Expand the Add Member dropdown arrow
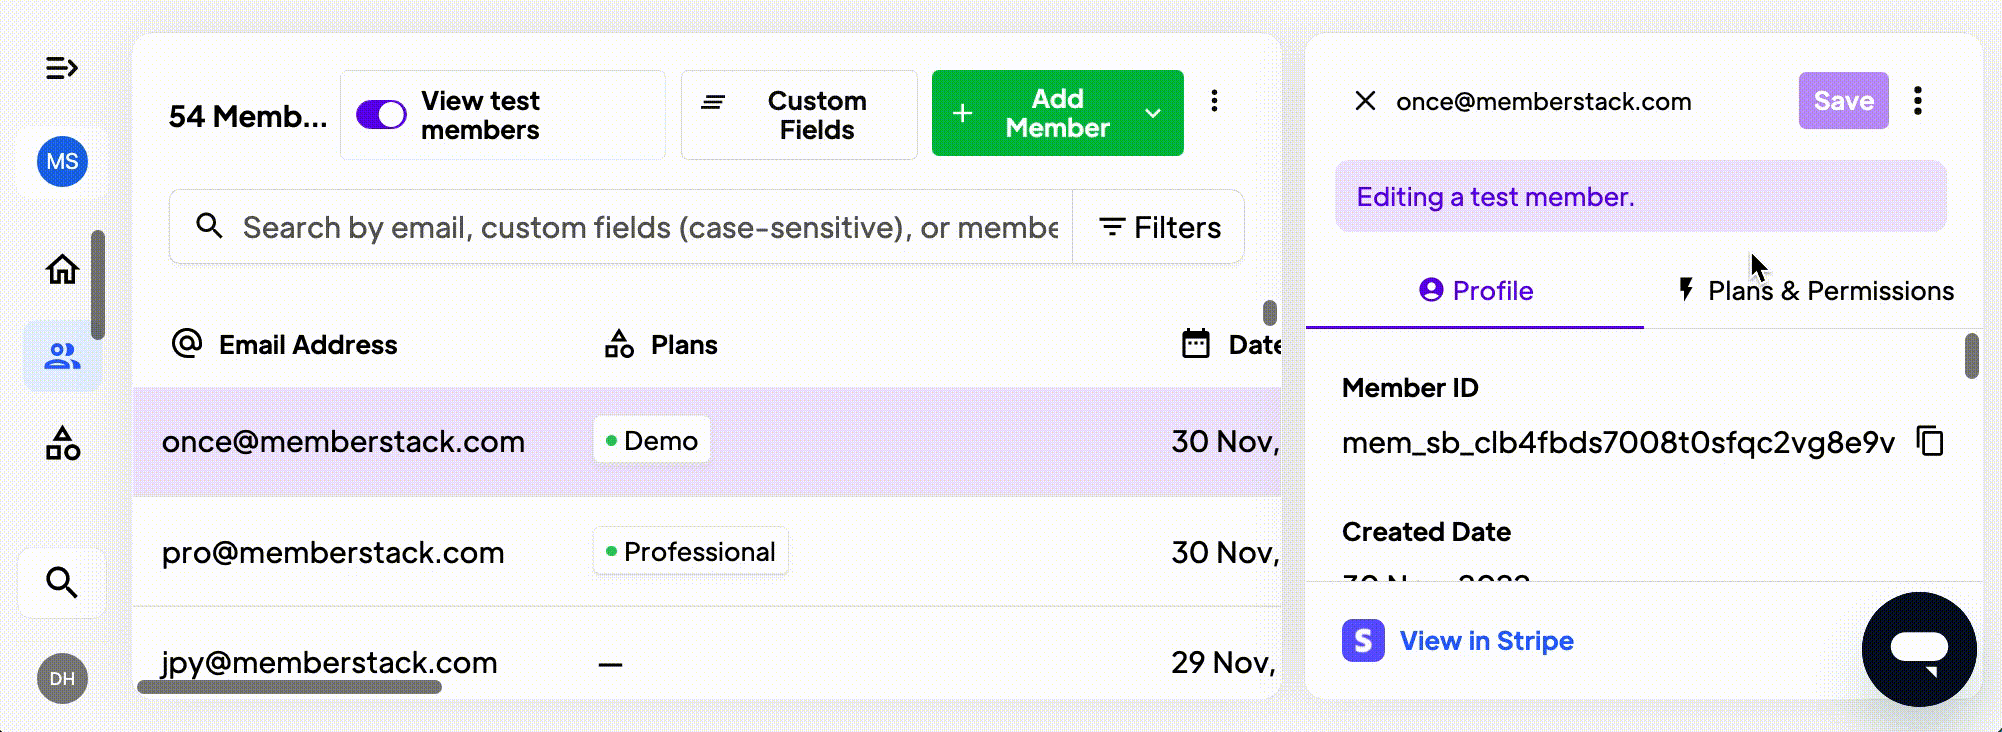Screen dimensions: 2002x732 click(x=1153, y=114)
